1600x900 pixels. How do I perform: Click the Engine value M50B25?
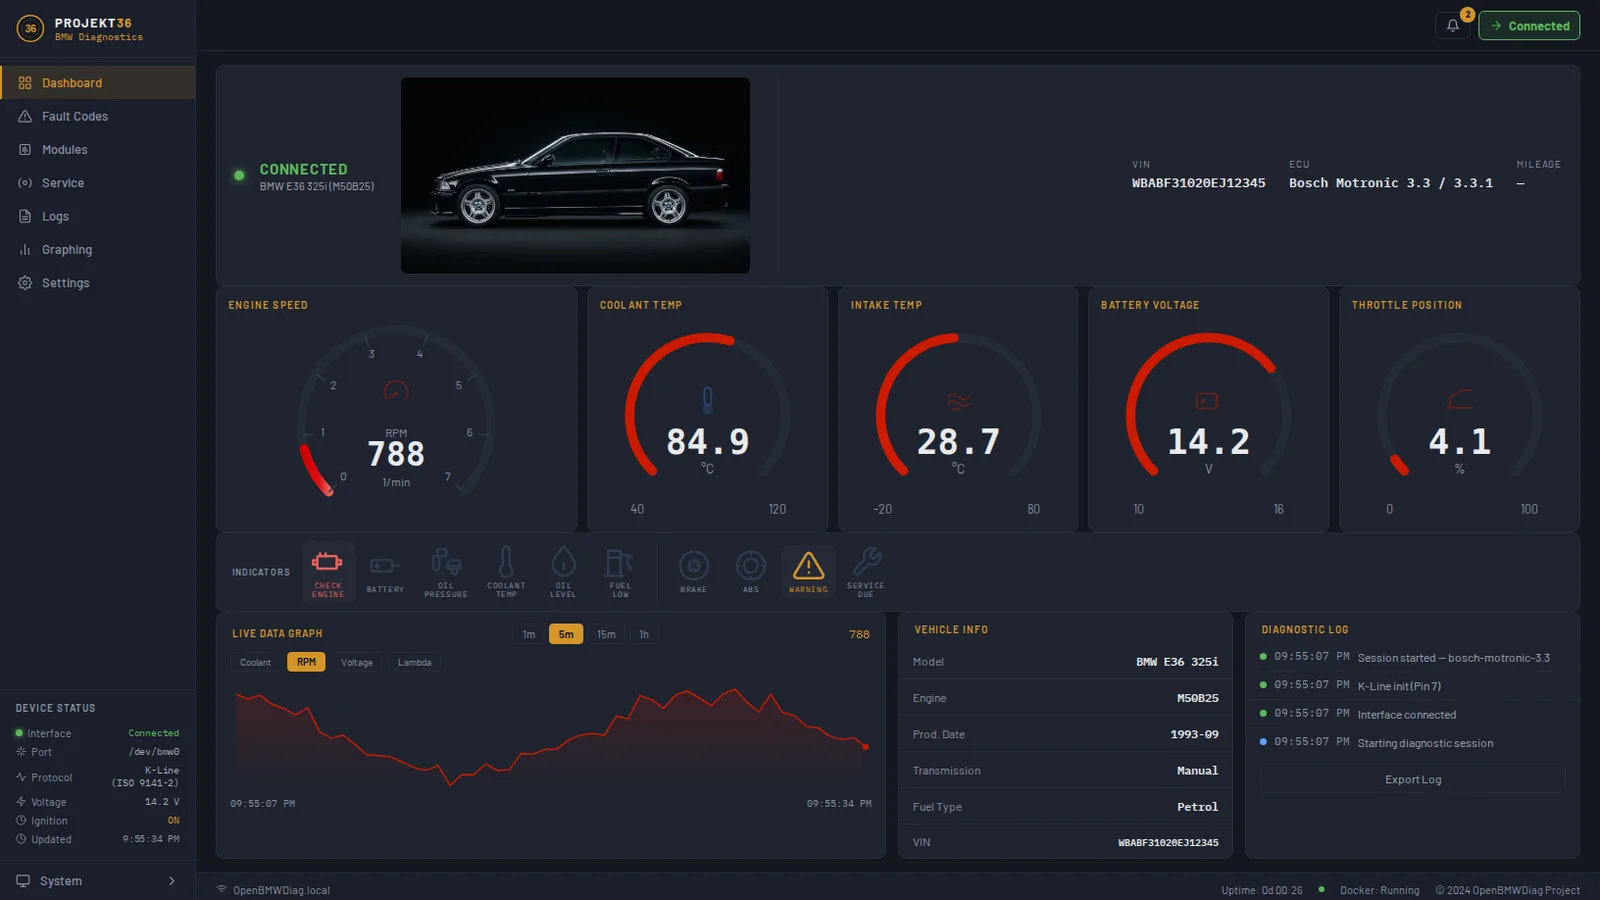[1197, 698]
